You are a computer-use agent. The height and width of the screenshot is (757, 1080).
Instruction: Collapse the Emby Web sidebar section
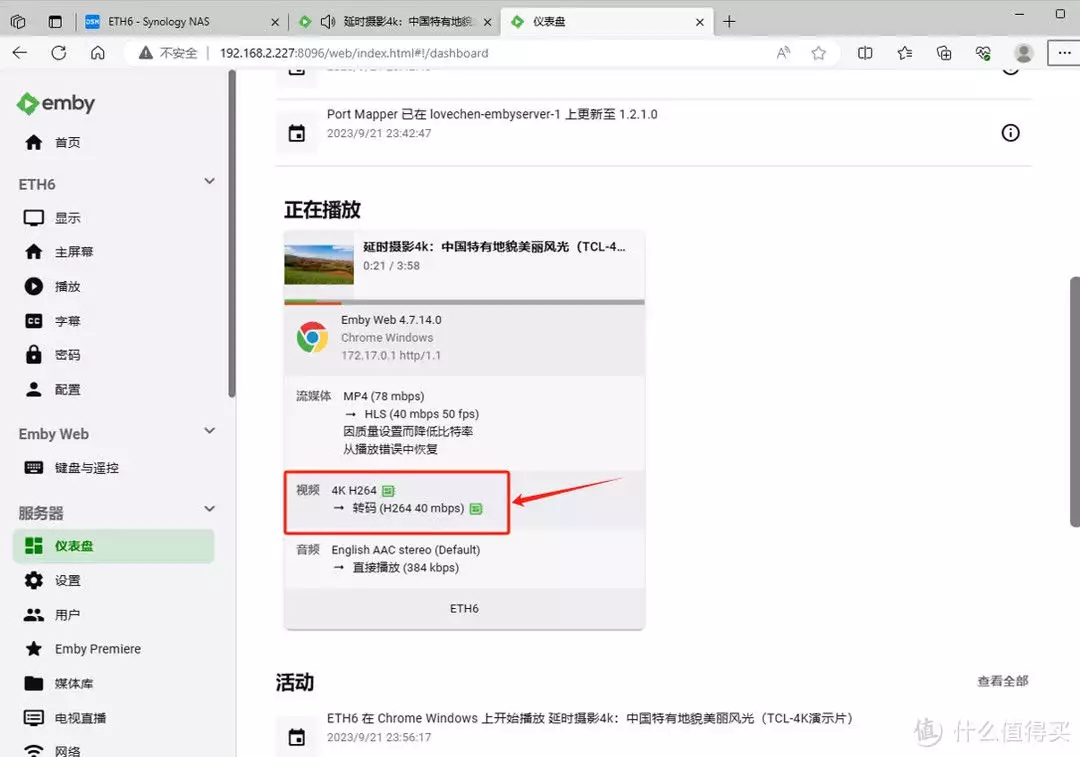pyautogui.click(x=209, y=431)
